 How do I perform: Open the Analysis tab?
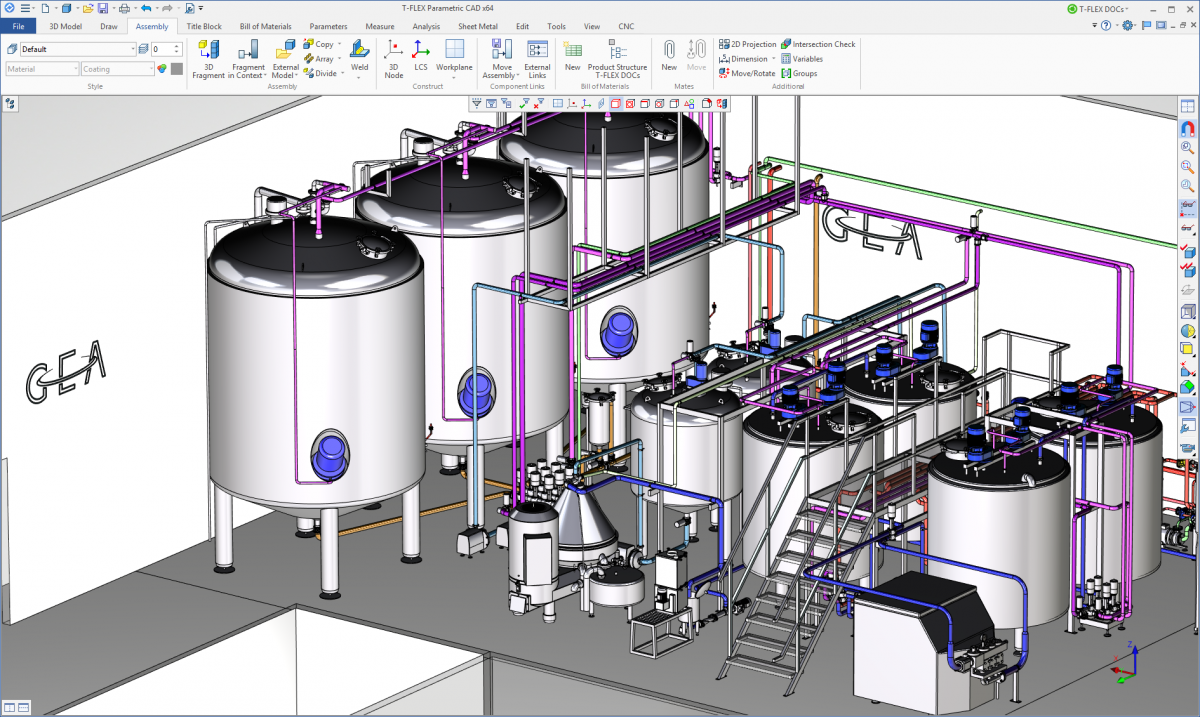[x=426, y=26]
